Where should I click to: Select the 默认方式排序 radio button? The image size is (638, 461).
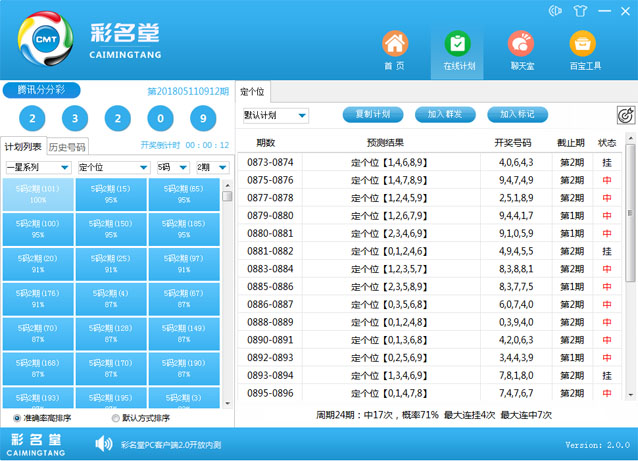pyautogui.click(x=115, y=418)
